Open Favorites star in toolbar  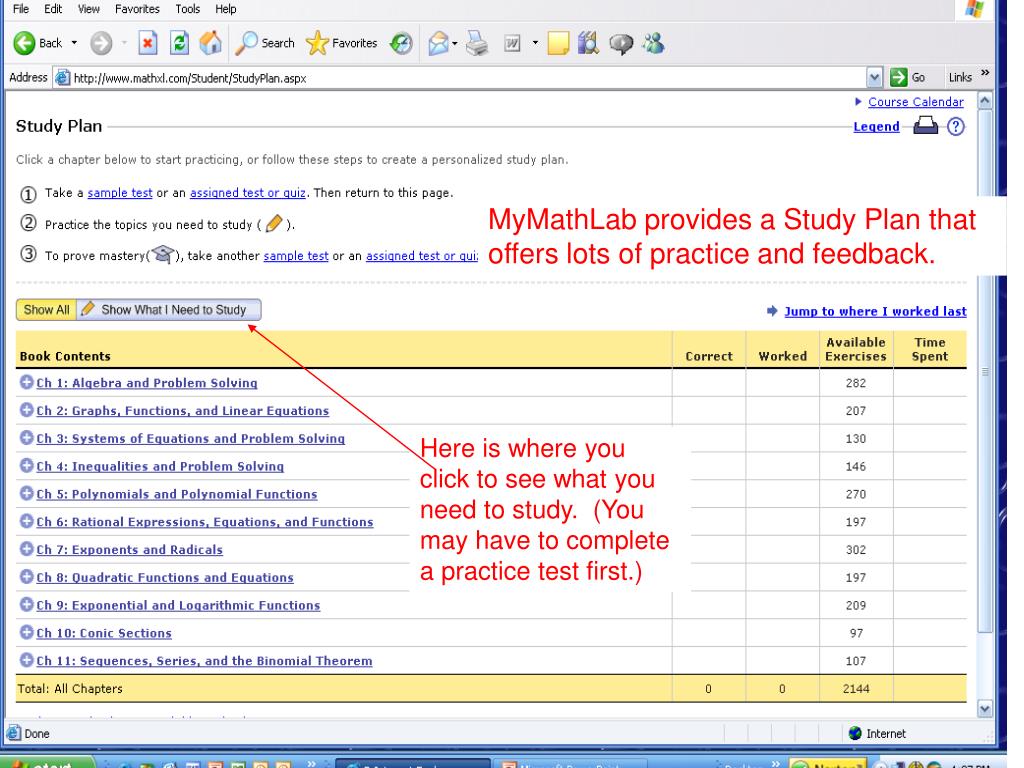[x=342, y=43]
